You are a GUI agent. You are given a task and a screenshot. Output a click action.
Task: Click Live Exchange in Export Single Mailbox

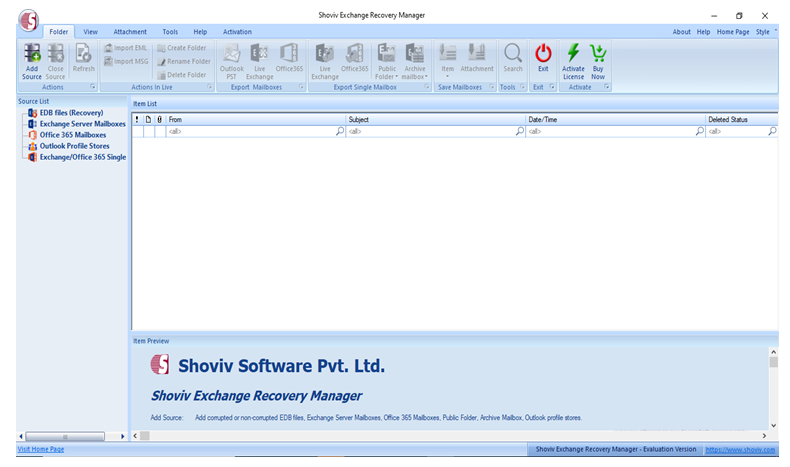click(325, 61)
